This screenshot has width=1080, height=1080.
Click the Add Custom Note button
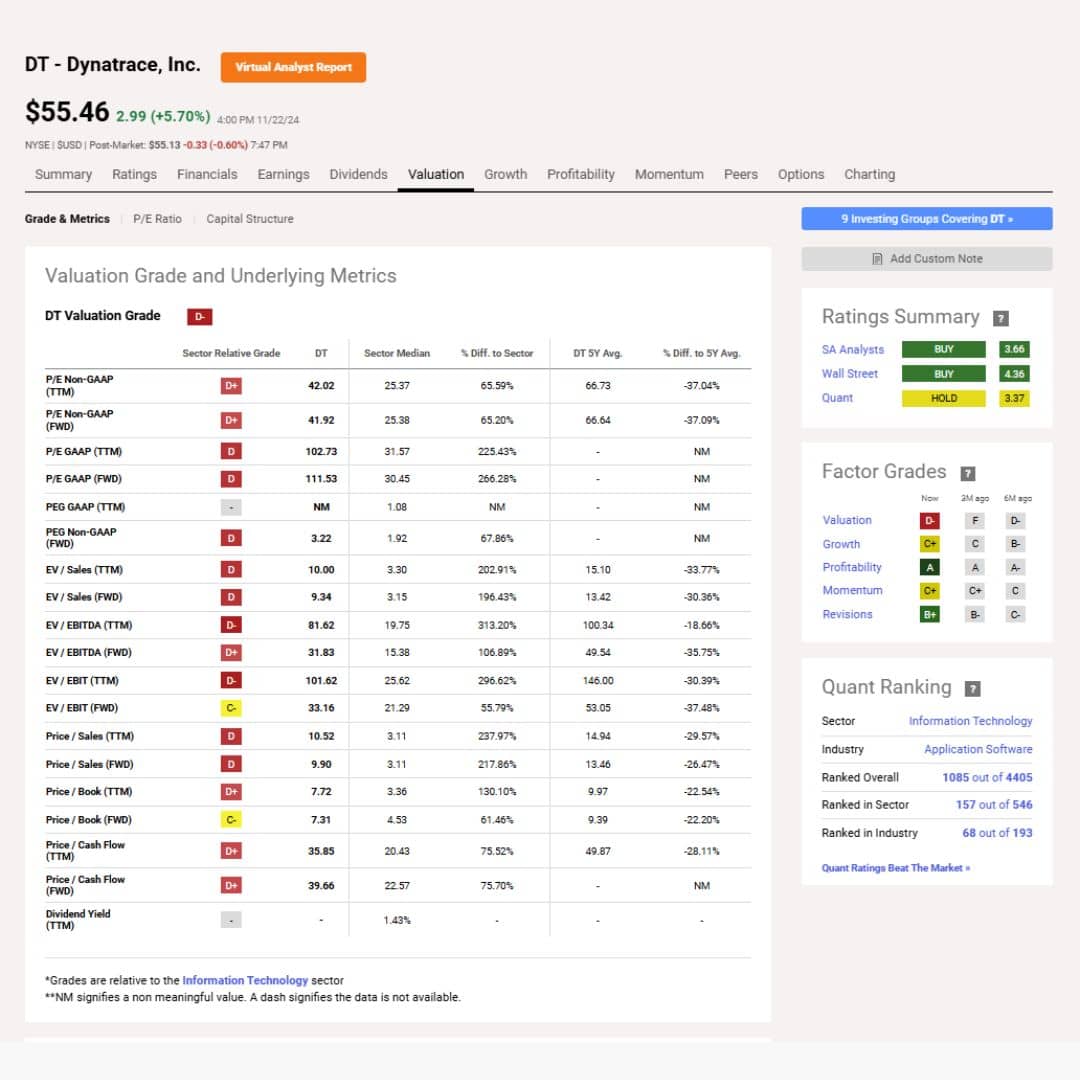(x=926, y=259)
